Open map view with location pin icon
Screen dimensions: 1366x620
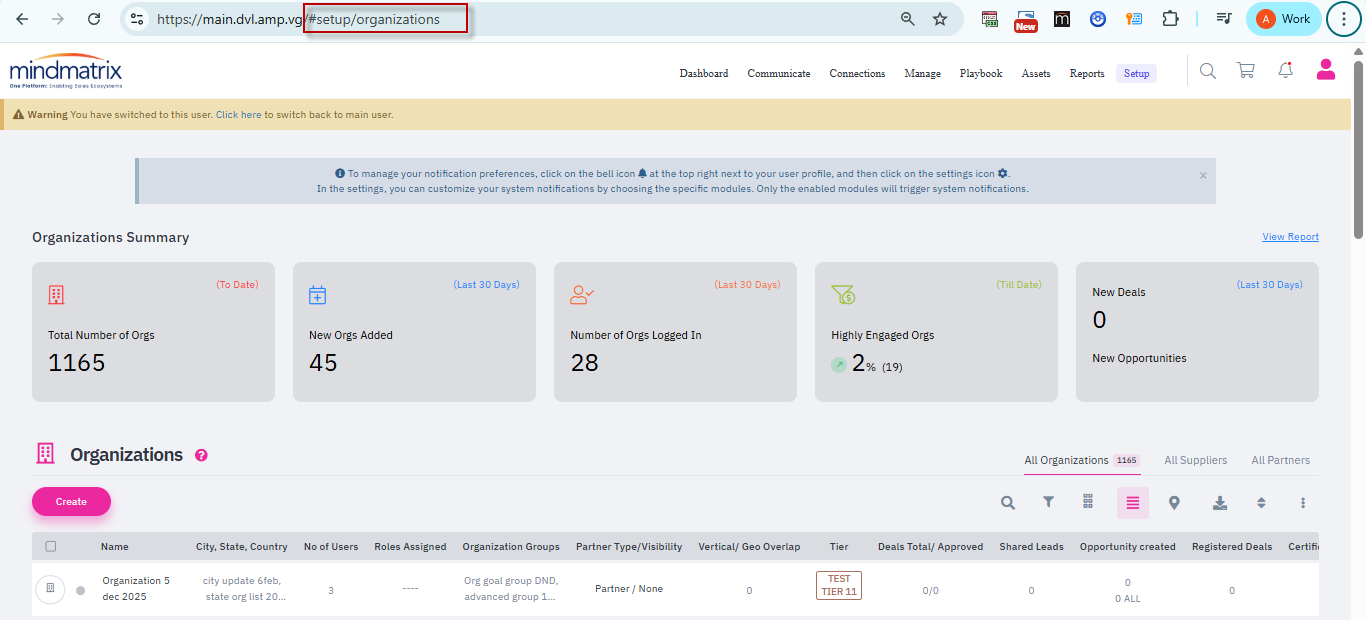pyautogui.click(x=1174, y=503)
